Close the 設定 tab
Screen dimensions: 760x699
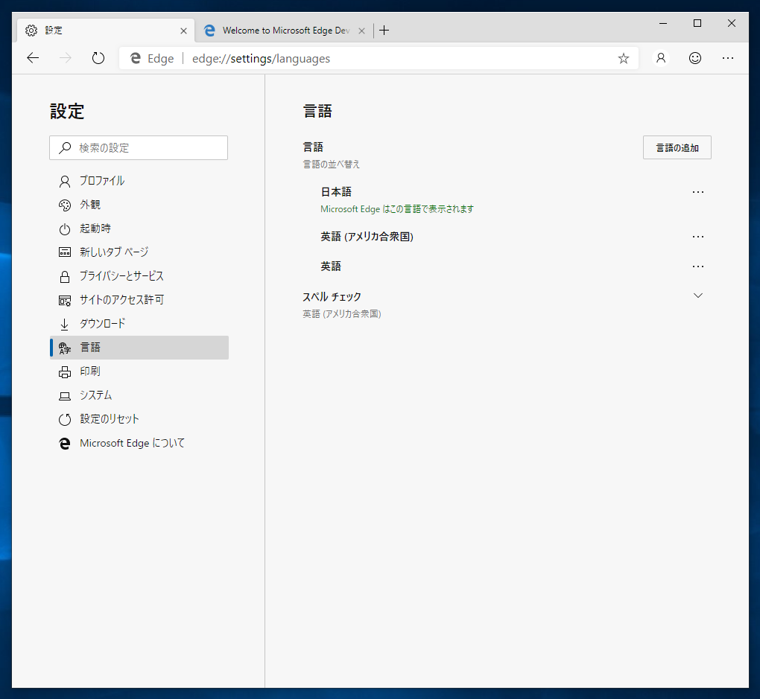pos(184,31)
